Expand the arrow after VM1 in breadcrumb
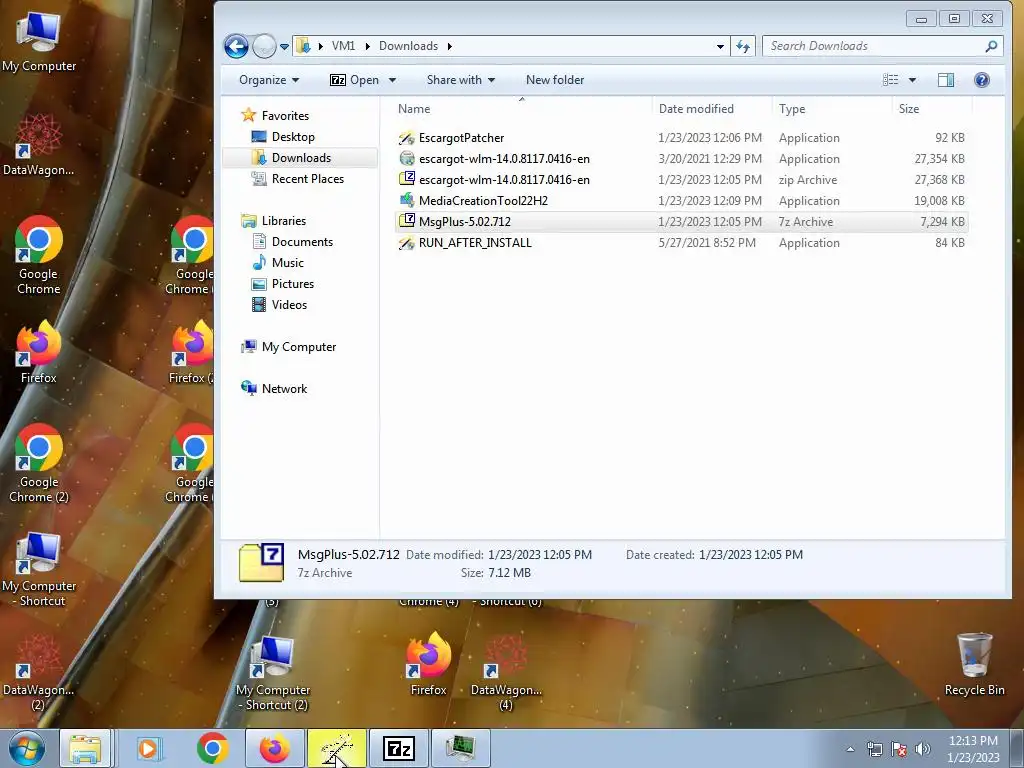Screen dimensions: 1024x768 click(x=367, y=46)
